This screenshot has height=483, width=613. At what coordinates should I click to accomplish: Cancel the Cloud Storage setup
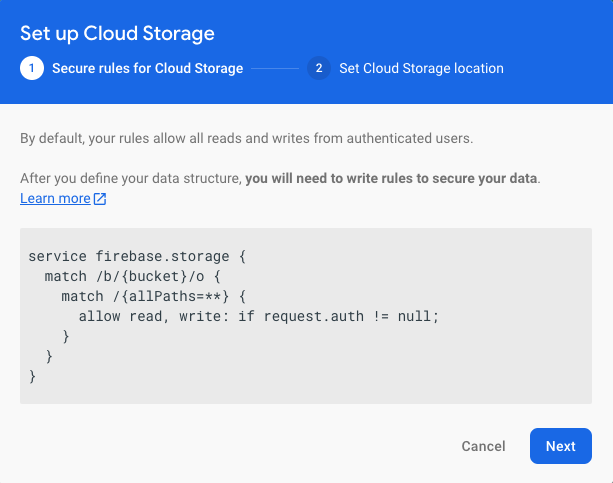coord(482,446)
